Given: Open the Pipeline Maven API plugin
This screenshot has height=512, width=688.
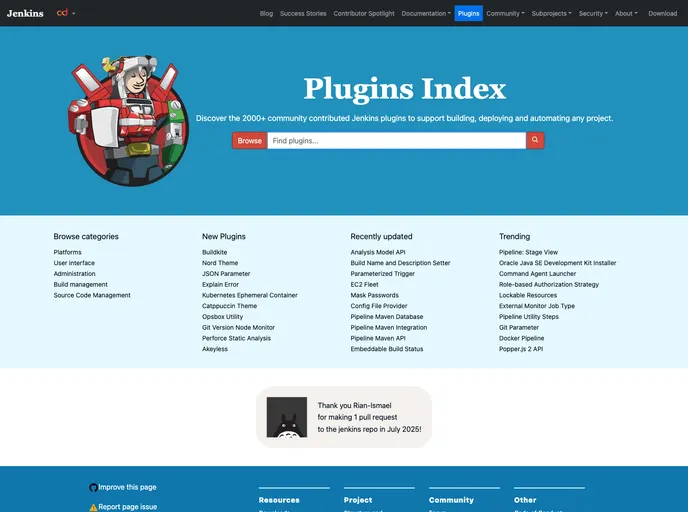Looking at the screenshot, I should point(378,338).
